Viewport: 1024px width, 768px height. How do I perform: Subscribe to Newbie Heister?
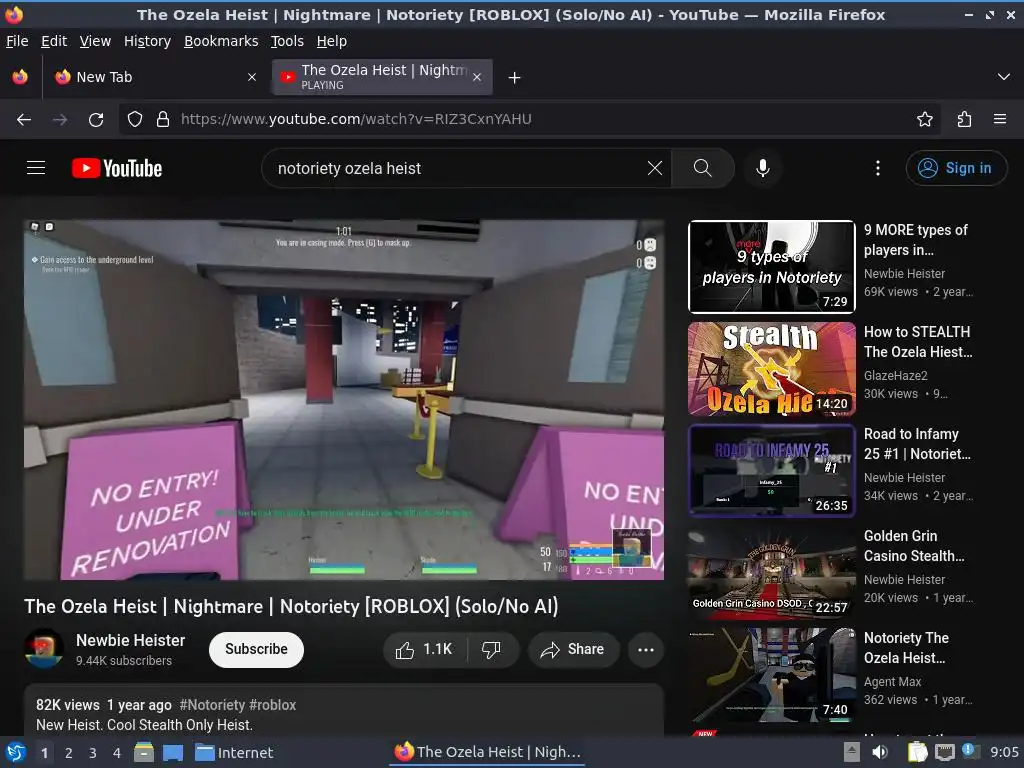(257, 650)
